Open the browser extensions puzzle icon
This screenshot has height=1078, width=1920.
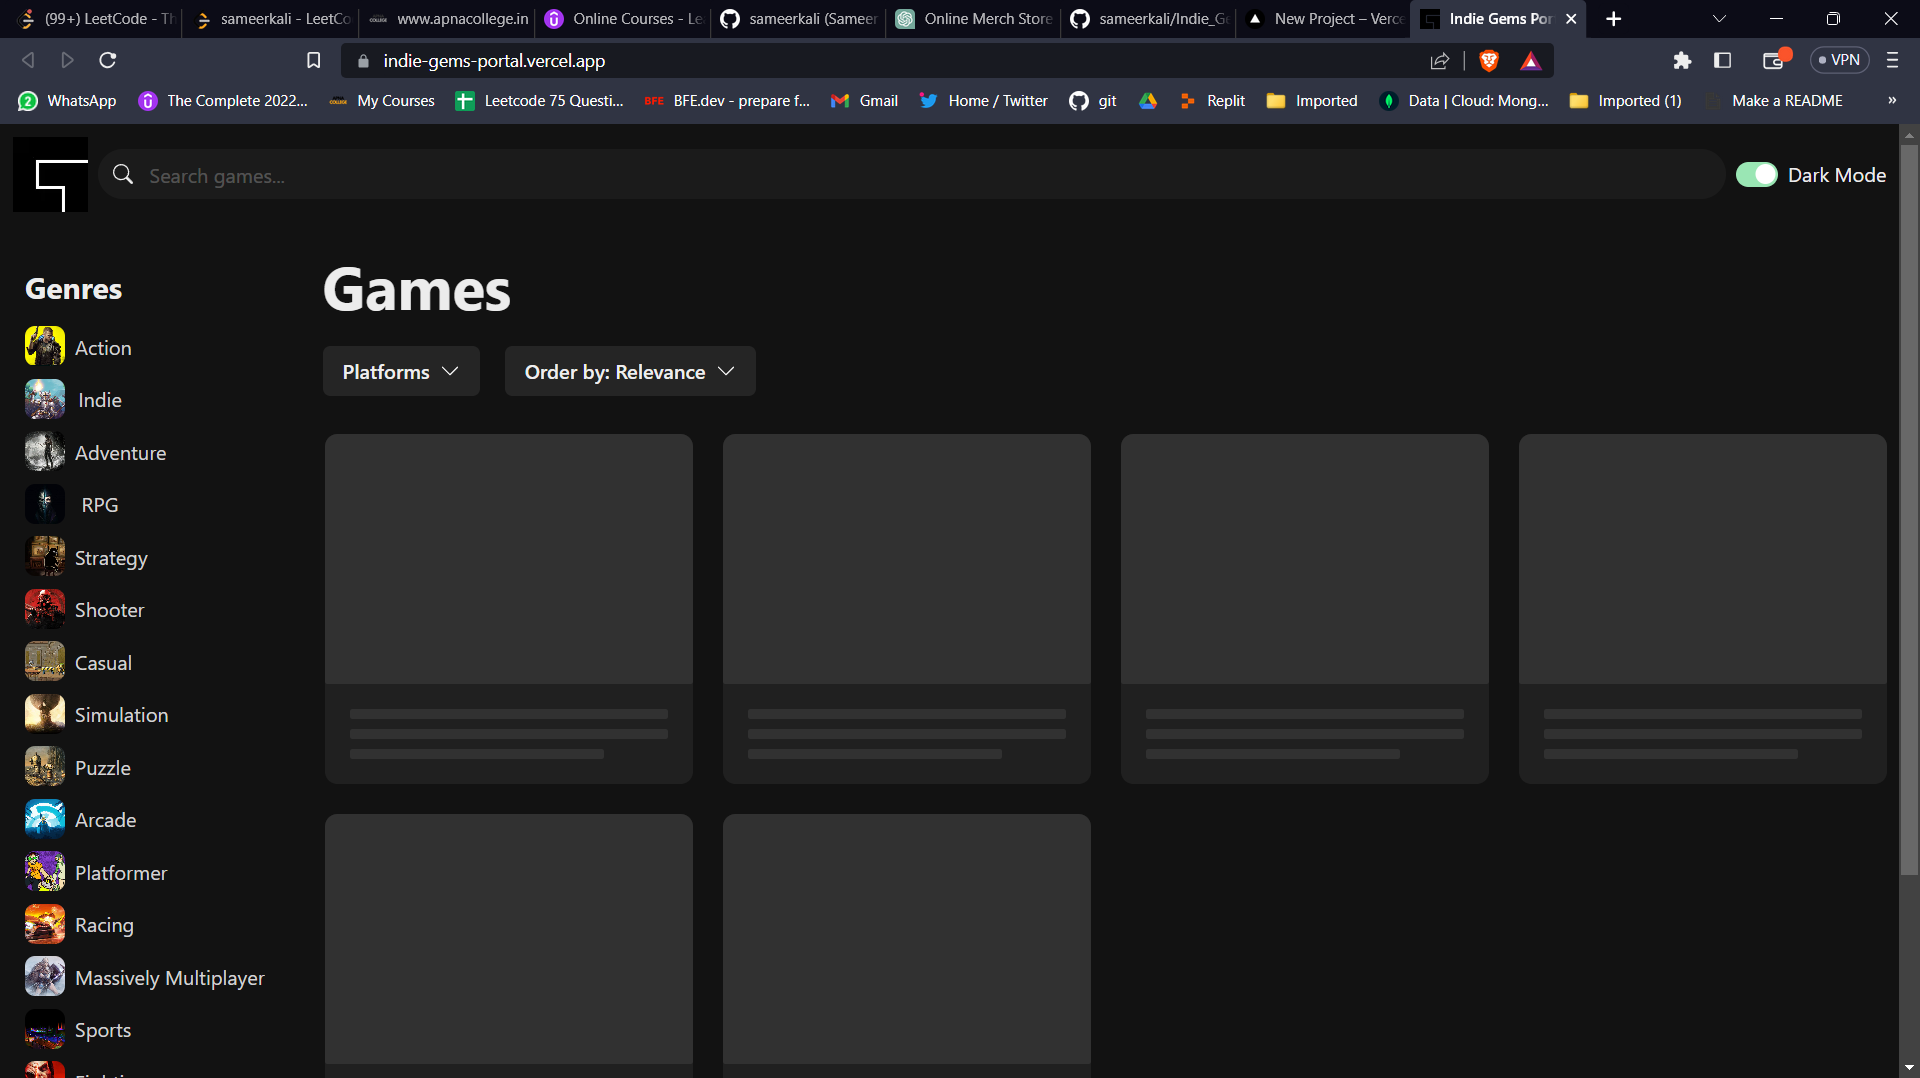[x=1682, y=60]
